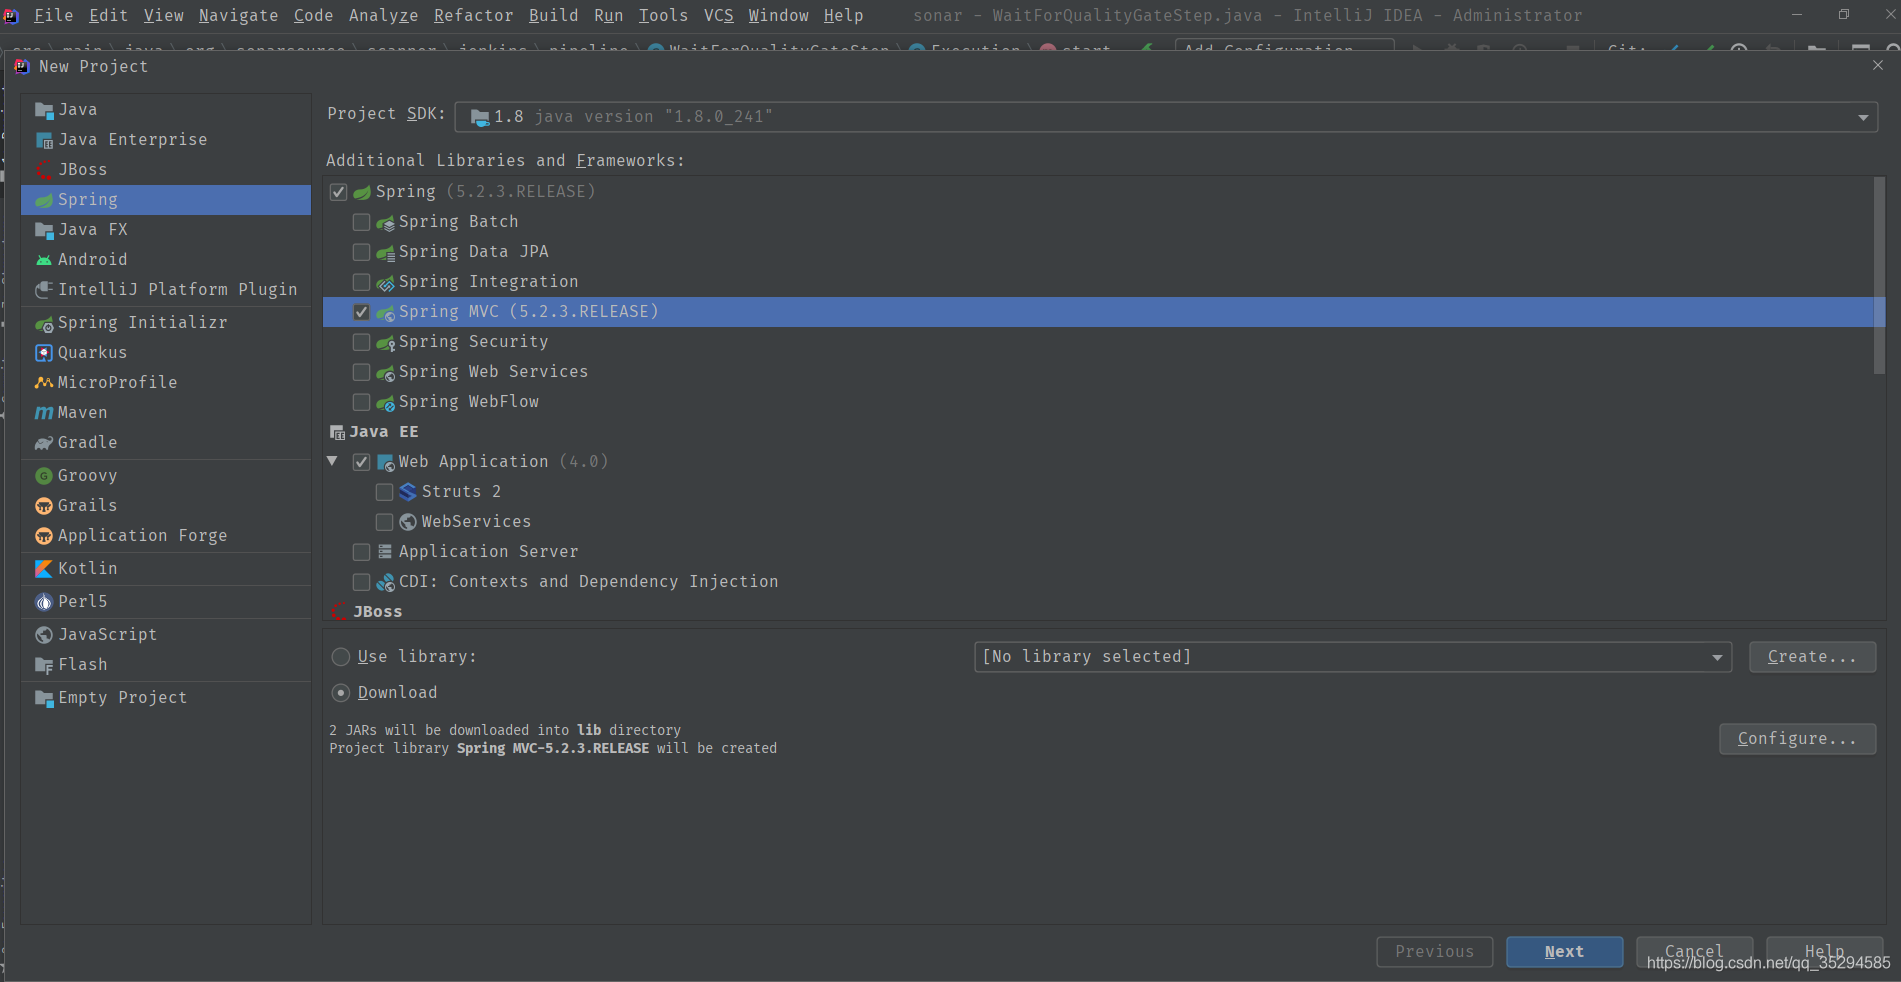Open the Refactor menu
Screen dimensions: 1901x982
pyautogui.click(x=473, y=15)
